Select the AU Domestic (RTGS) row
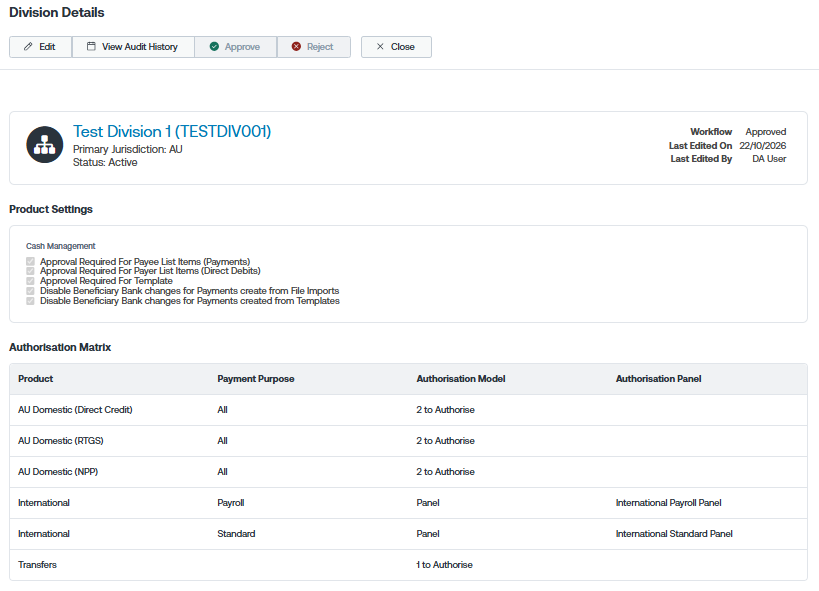The width and height of the screenshot is (819, 591). tap(408, 441)
